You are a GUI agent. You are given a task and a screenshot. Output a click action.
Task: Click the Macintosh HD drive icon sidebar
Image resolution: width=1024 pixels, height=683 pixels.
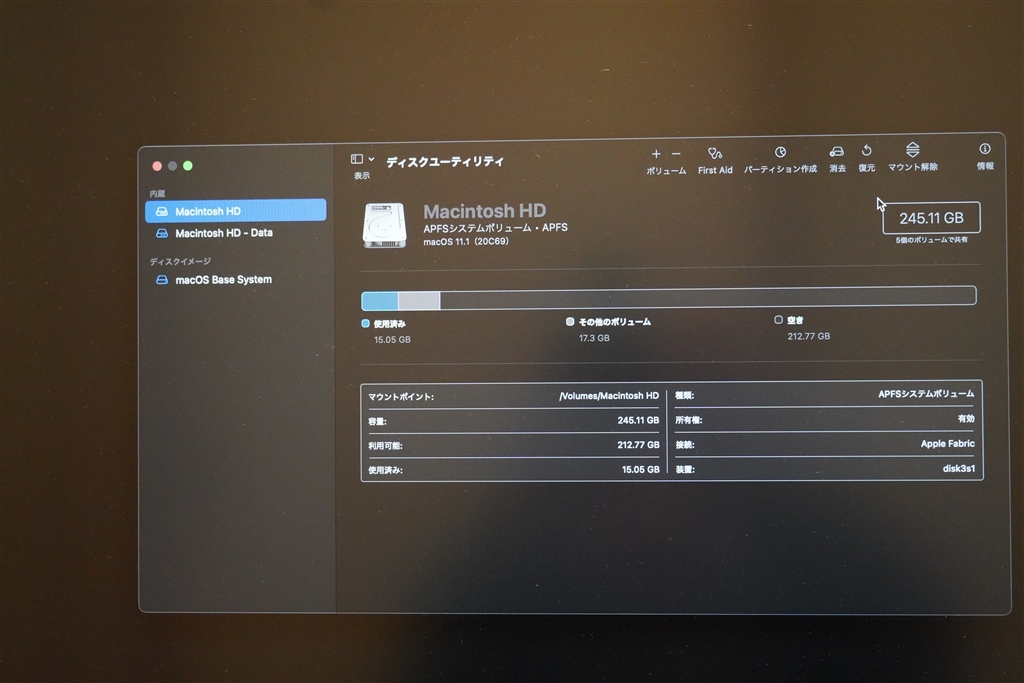(161, 212)
